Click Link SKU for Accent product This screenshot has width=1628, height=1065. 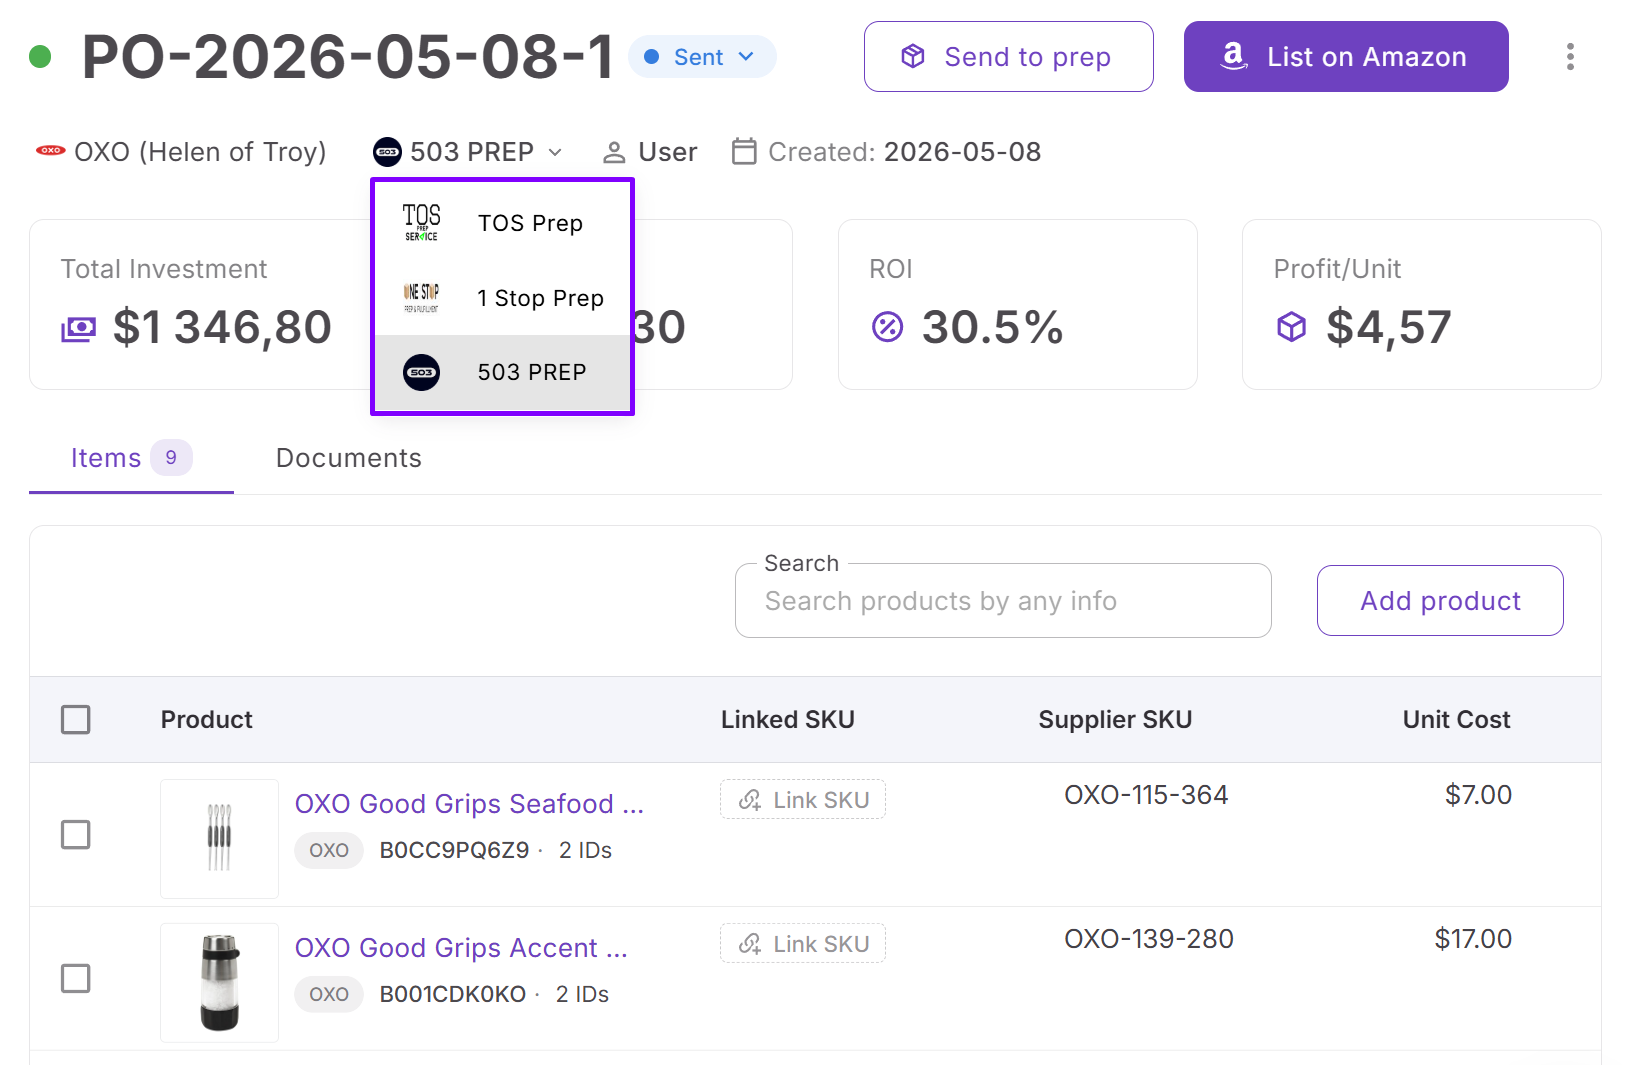[803, 944]
